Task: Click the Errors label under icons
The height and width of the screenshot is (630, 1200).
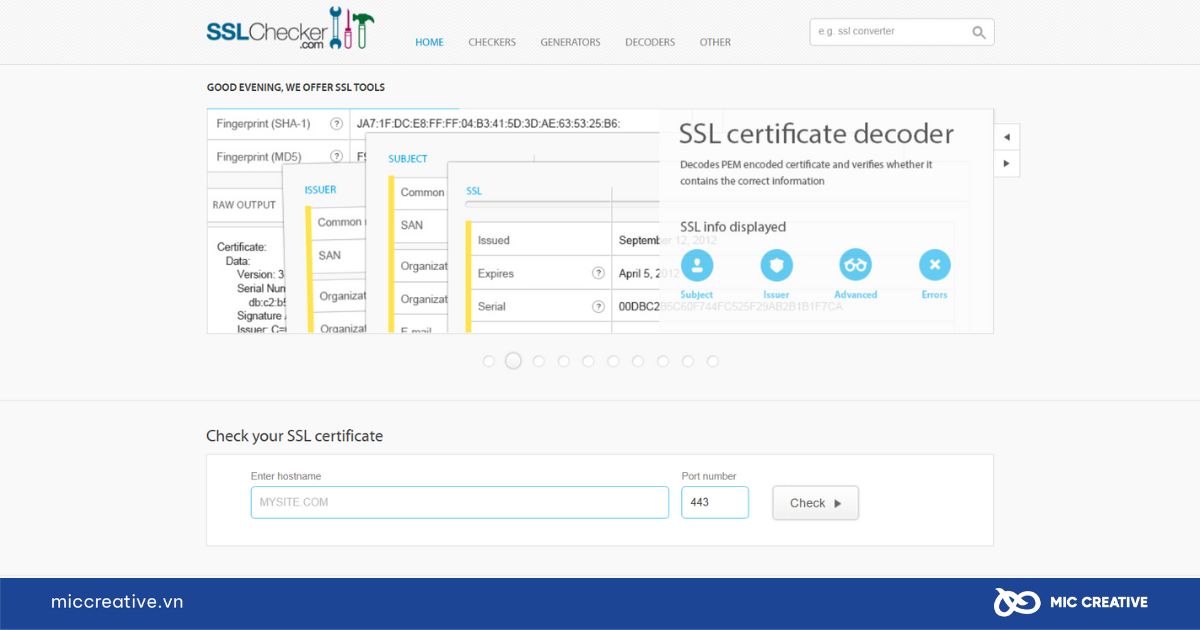Action: coord(935,295)
